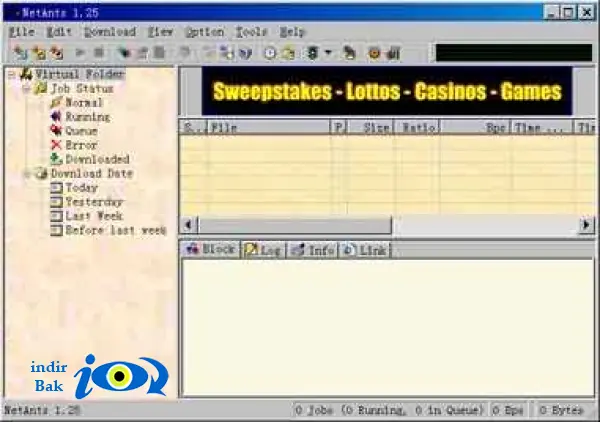Switch to the Info tab
Viewport: 600px width, 422px height.
click(313, 250)
